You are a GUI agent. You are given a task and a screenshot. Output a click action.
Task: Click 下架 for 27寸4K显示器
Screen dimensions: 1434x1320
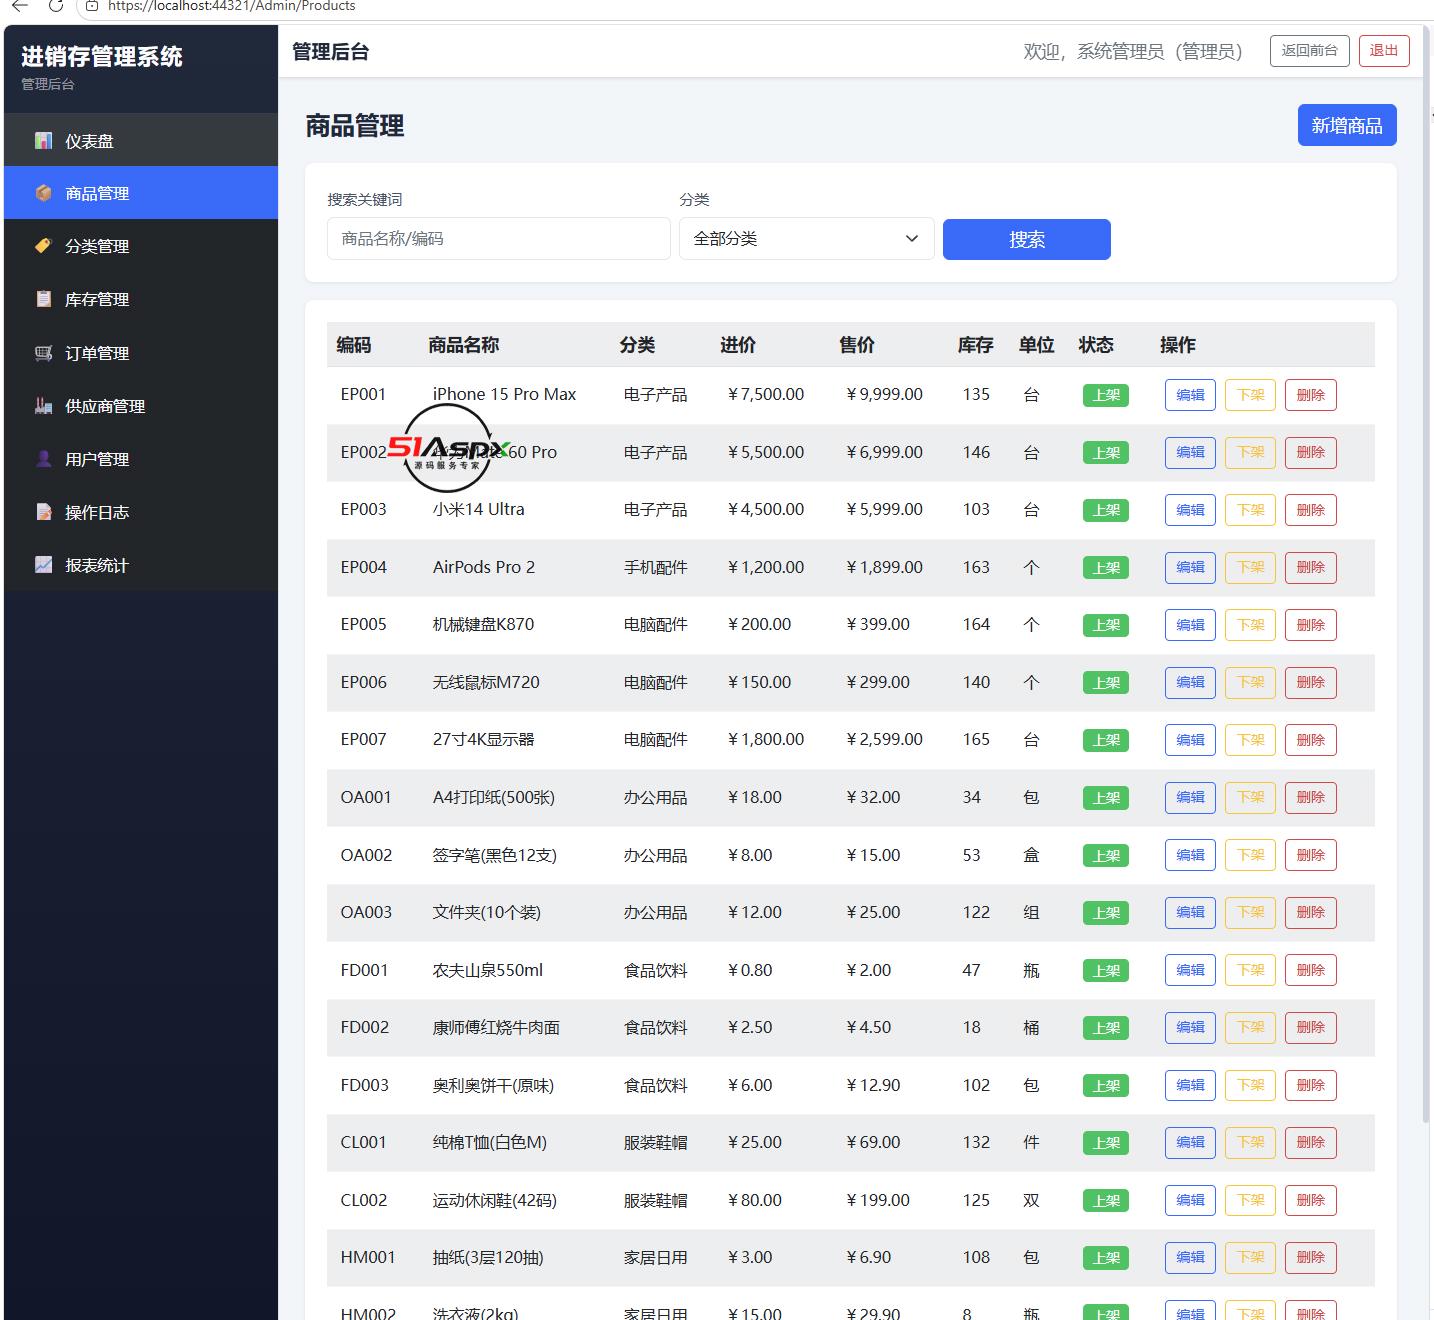[x=1250, y=740]
